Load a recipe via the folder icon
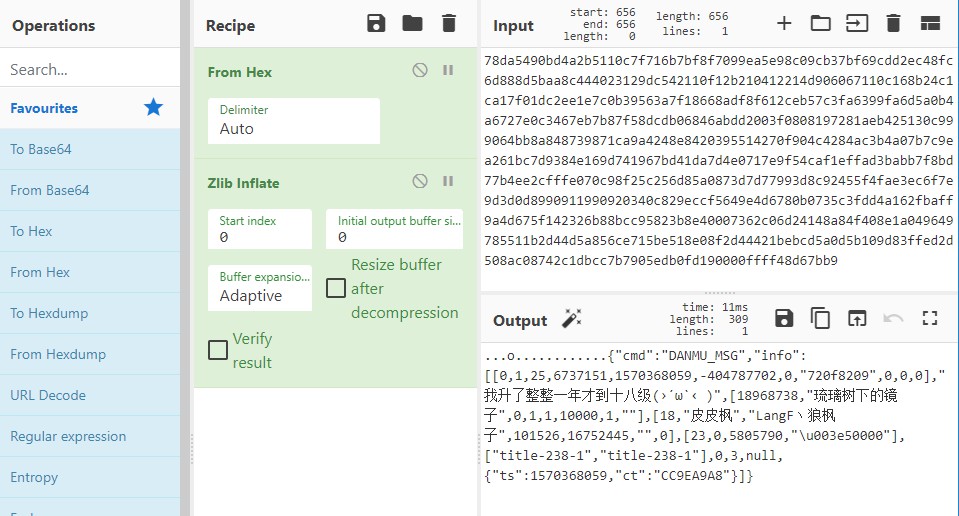 pos(412,23)
